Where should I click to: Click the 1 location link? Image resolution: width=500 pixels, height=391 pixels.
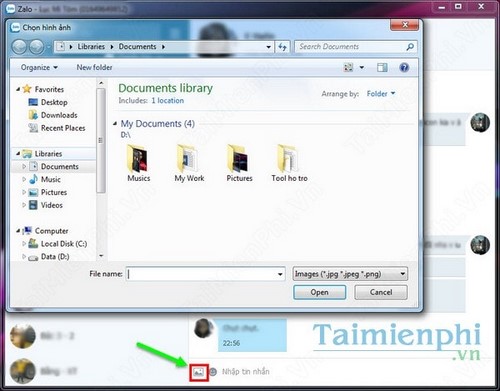click(167, 100)
